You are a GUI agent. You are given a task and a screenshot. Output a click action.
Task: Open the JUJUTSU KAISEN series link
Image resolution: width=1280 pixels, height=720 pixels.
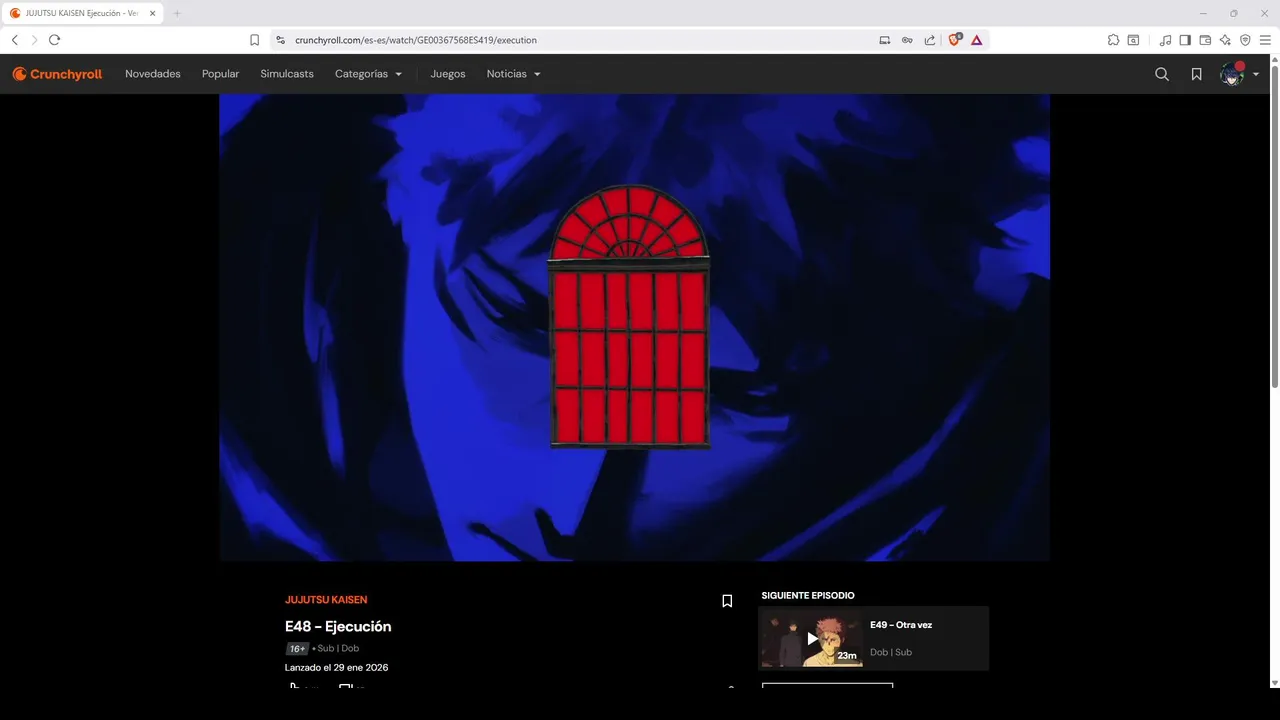tap(326, 600)
